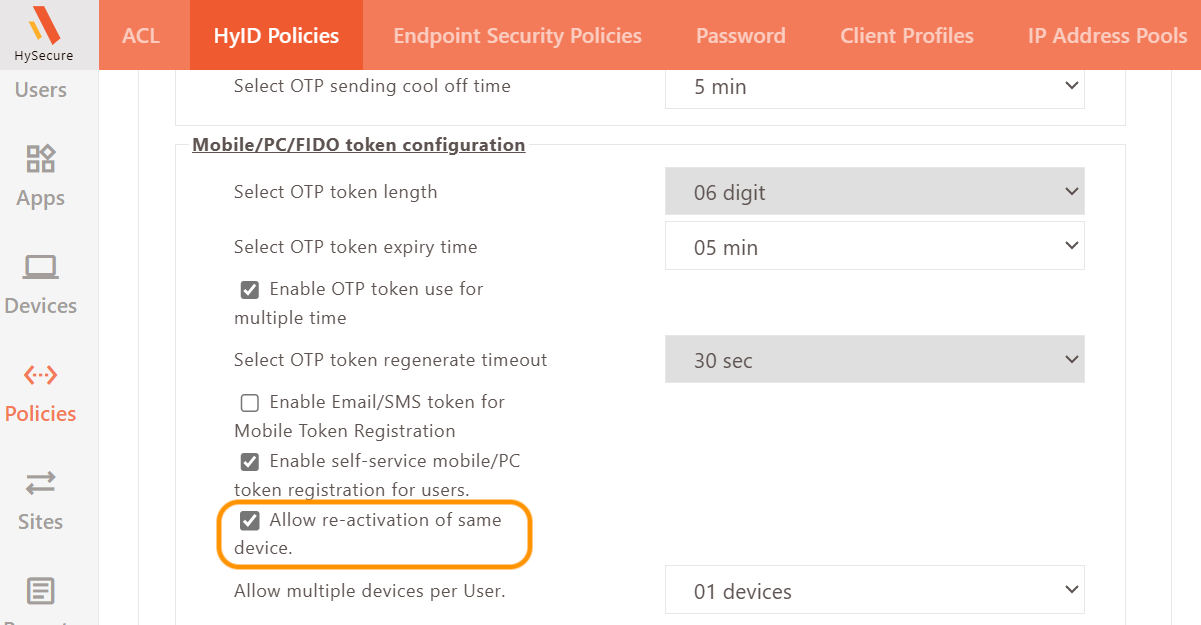Open the Apps section icon

point(41,159)
